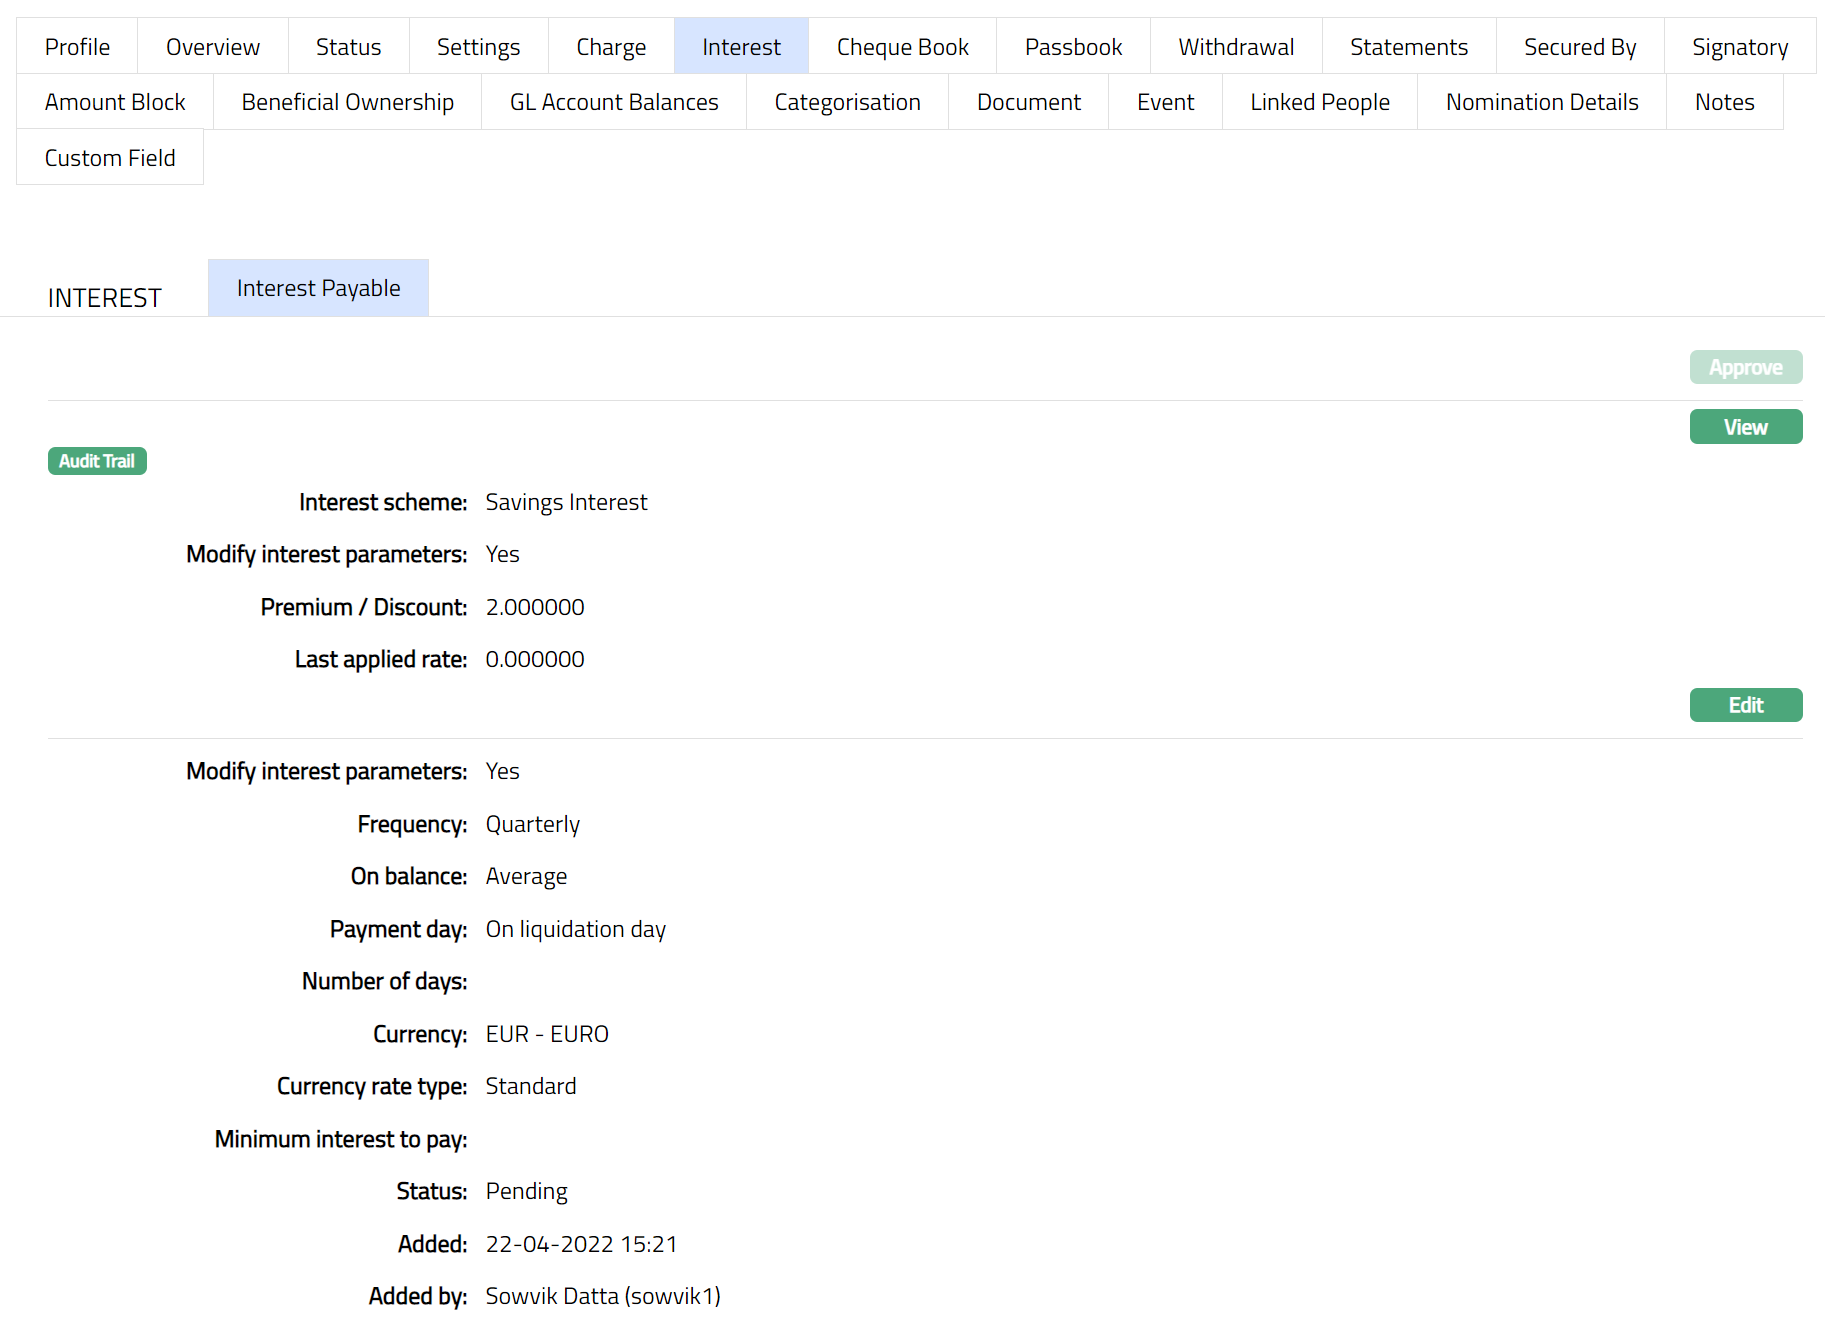Screen dimensions: 1825x1327
Task: Click the Edit button
Action: pos(1745,705)
